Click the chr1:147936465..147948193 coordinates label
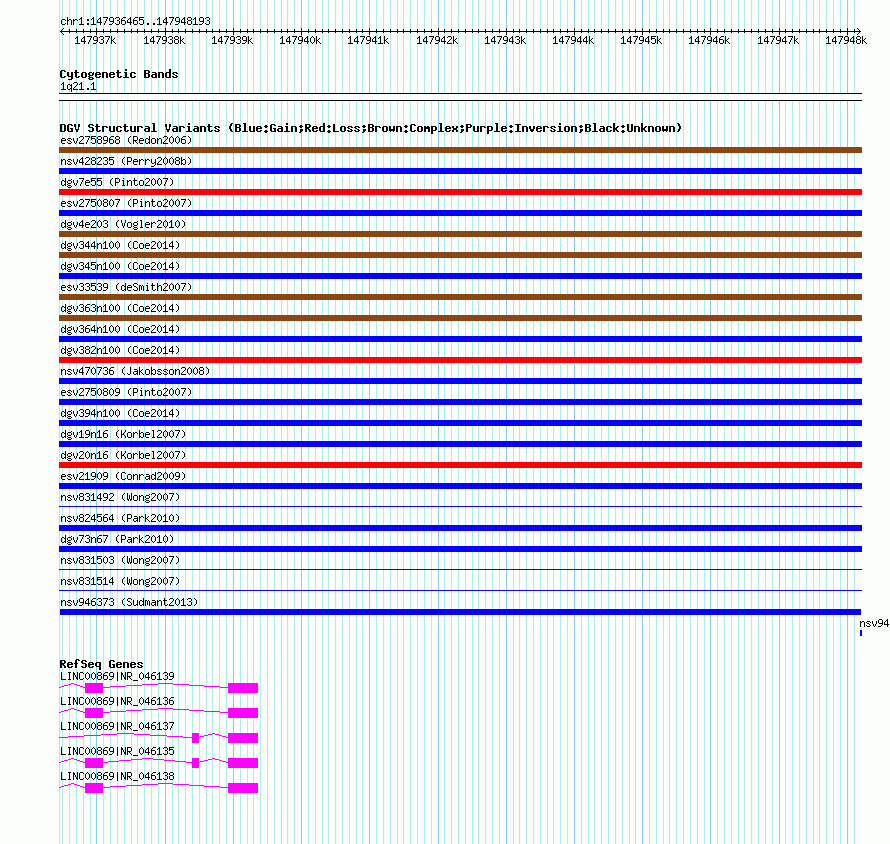890x844 pixels. pyautogui.click(x=135, y=22)
